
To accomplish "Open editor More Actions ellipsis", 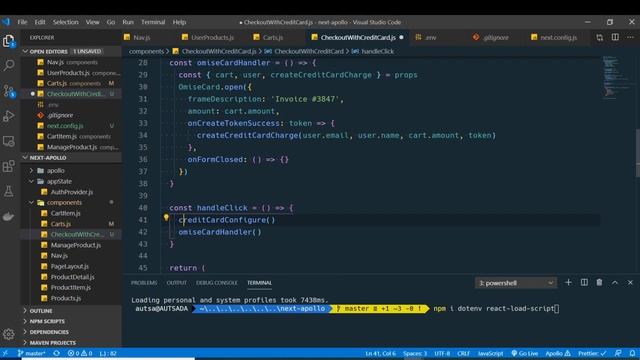I will pyautogui.click(x=630, y=38).
